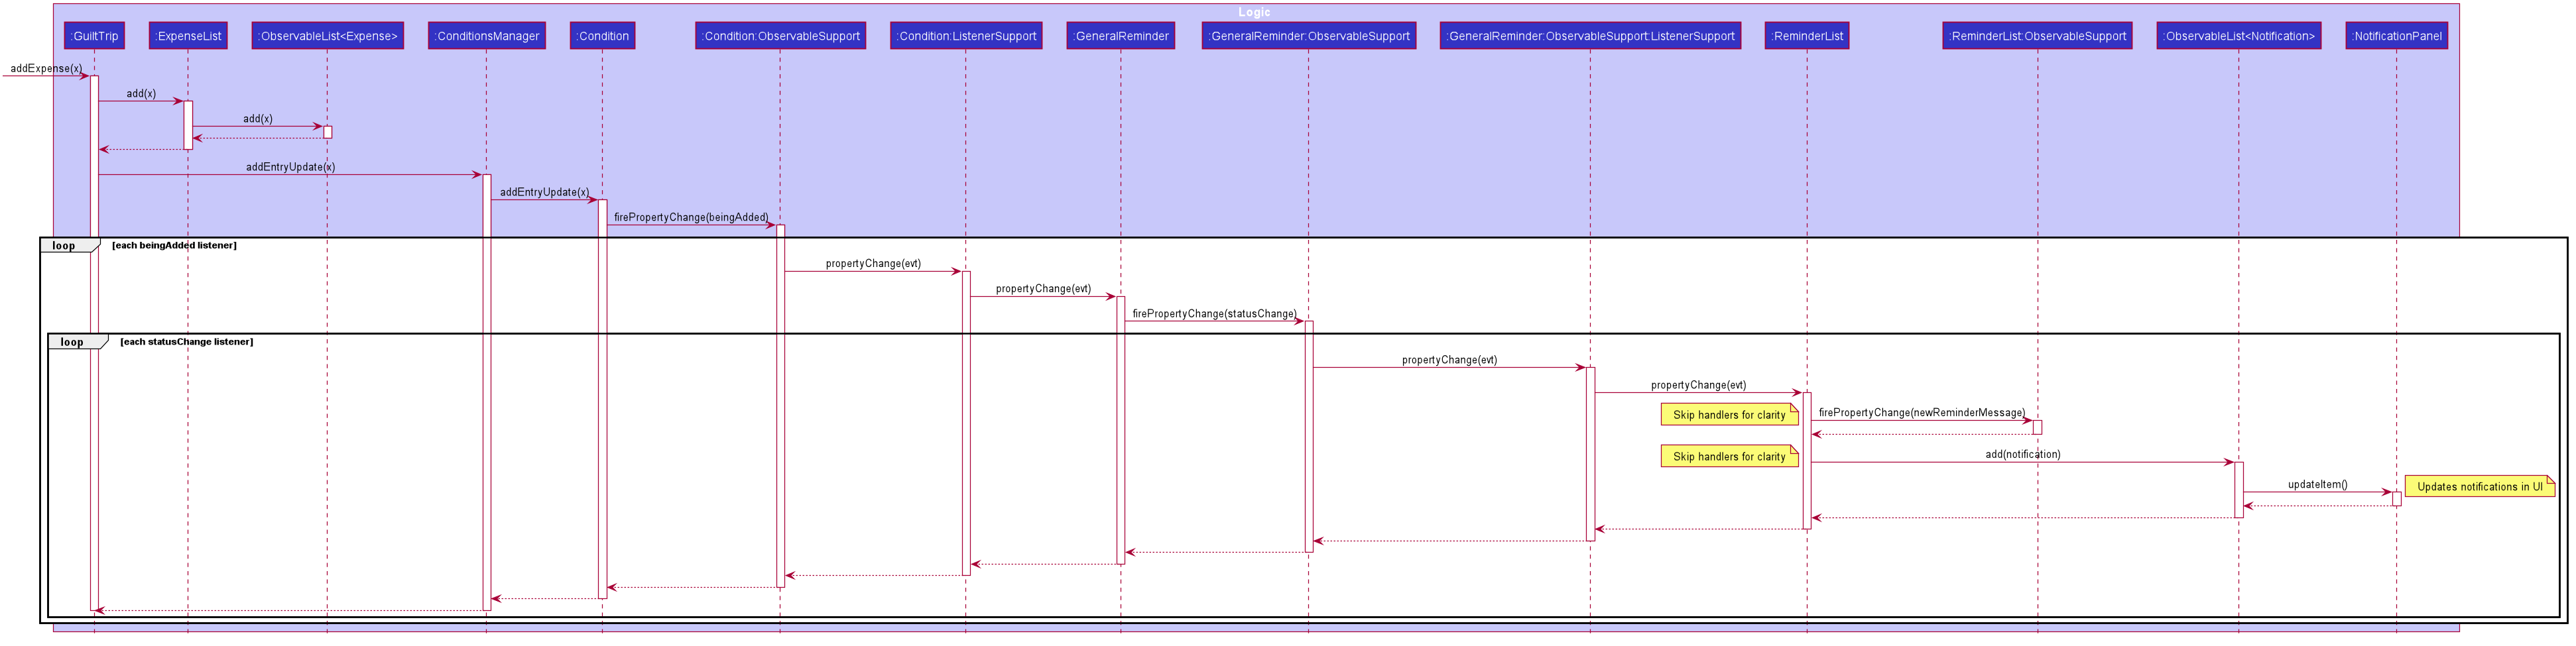Select the :Condition:ObservableSupport participant box
This screenshot has width=2576, height=646.
781,36
